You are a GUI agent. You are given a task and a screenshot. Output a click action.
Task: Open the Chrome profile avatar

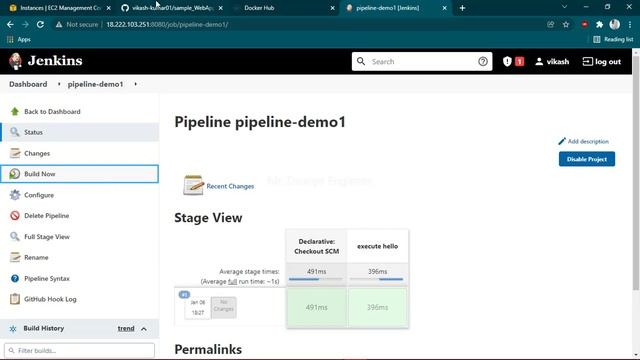[x=614, y=24]
